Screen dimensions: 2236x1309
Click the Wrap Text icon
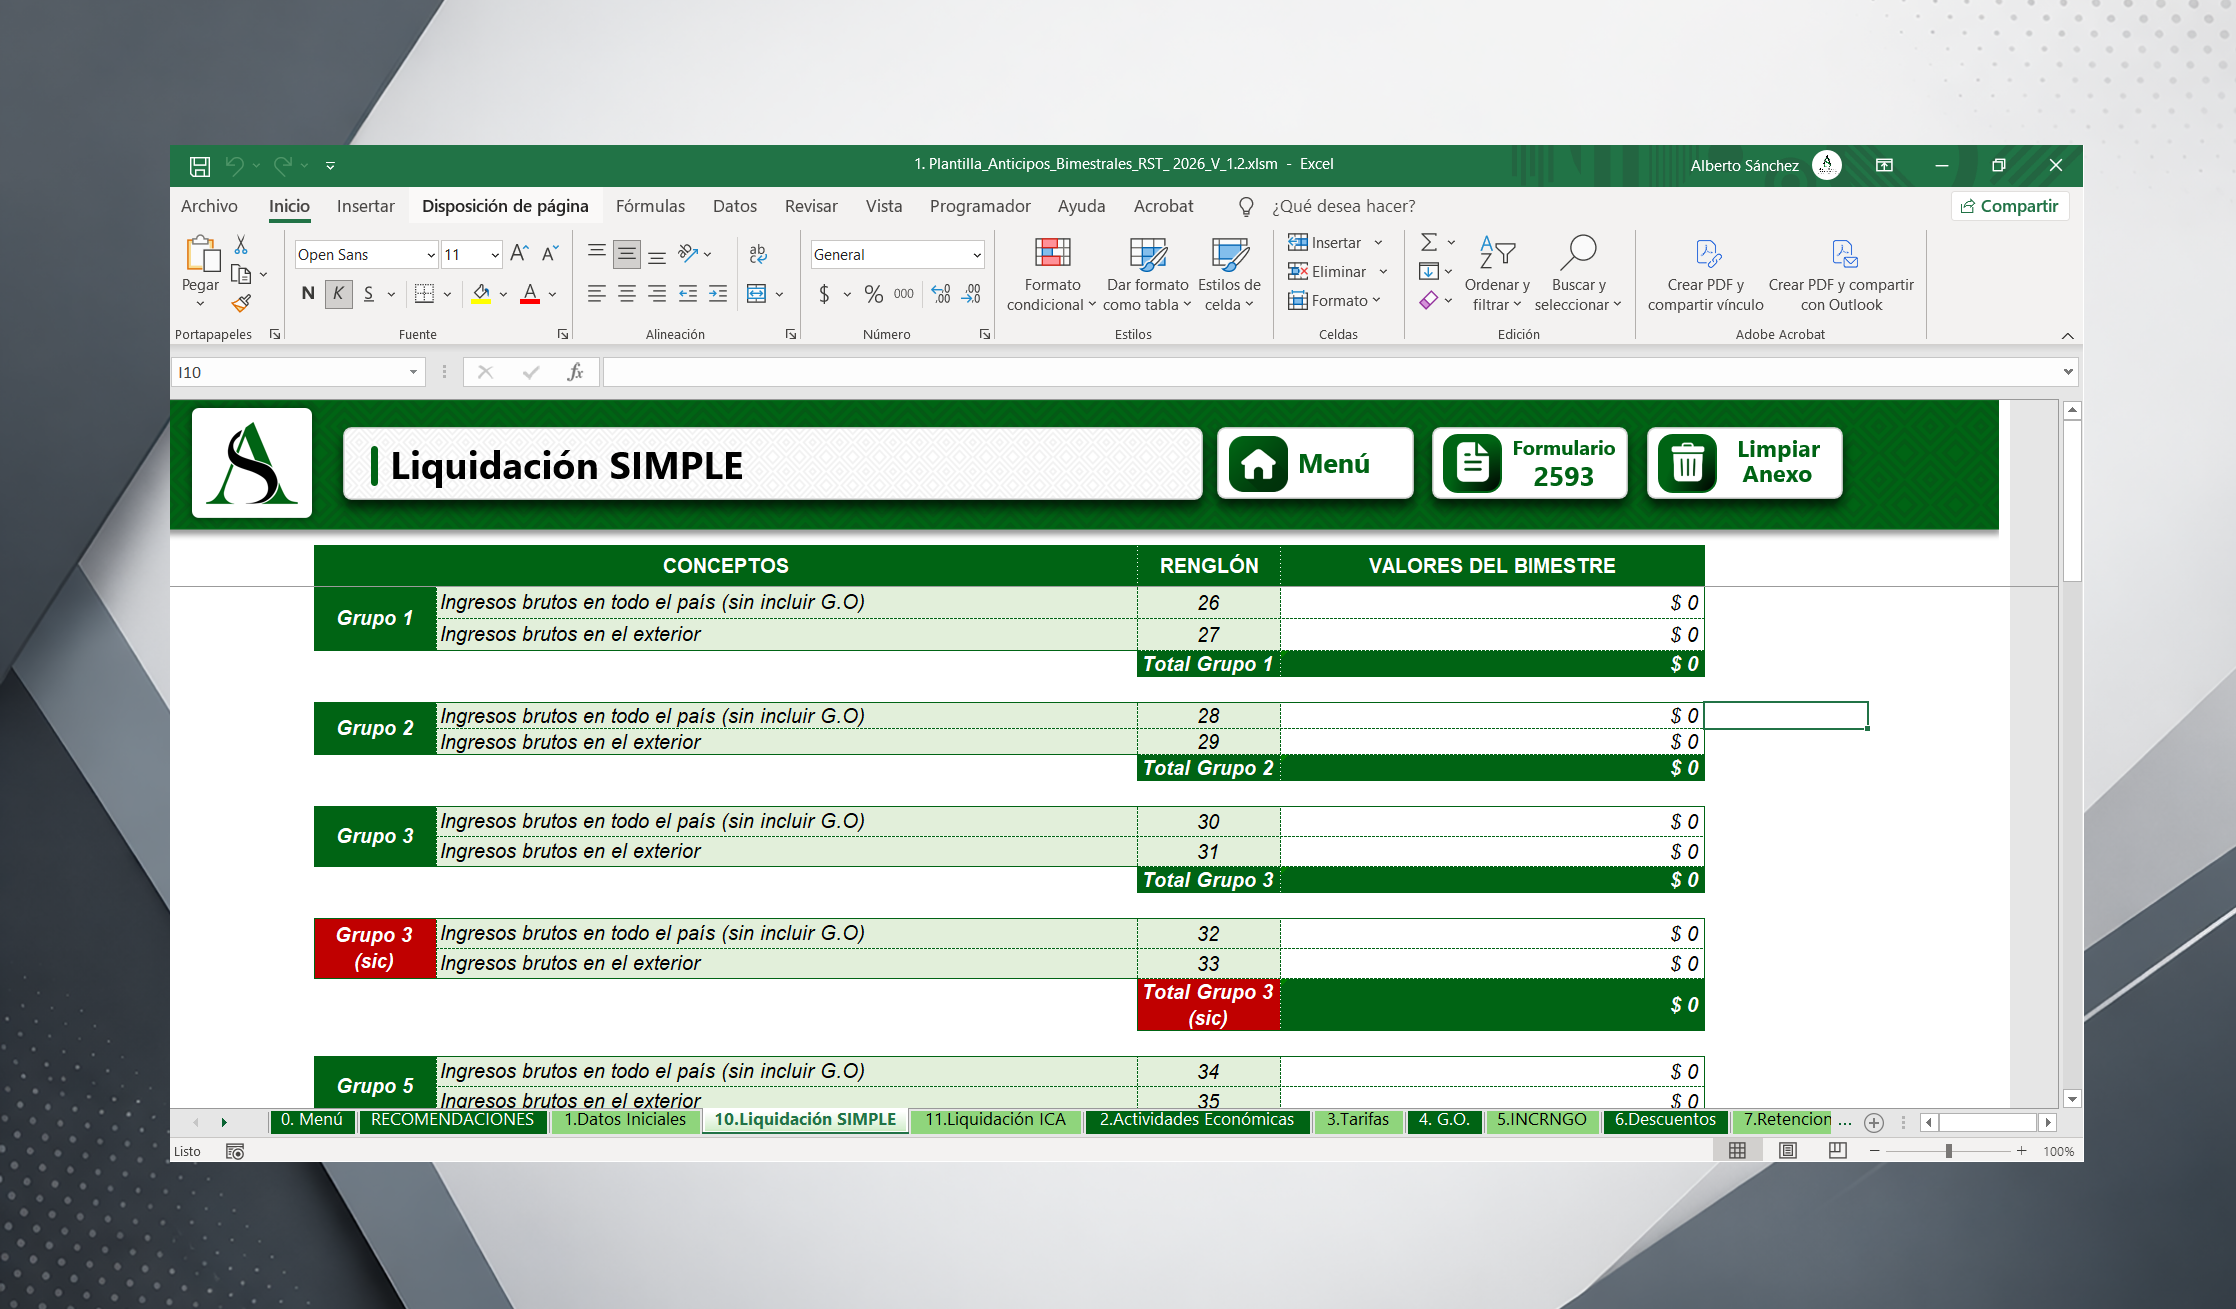758,254
